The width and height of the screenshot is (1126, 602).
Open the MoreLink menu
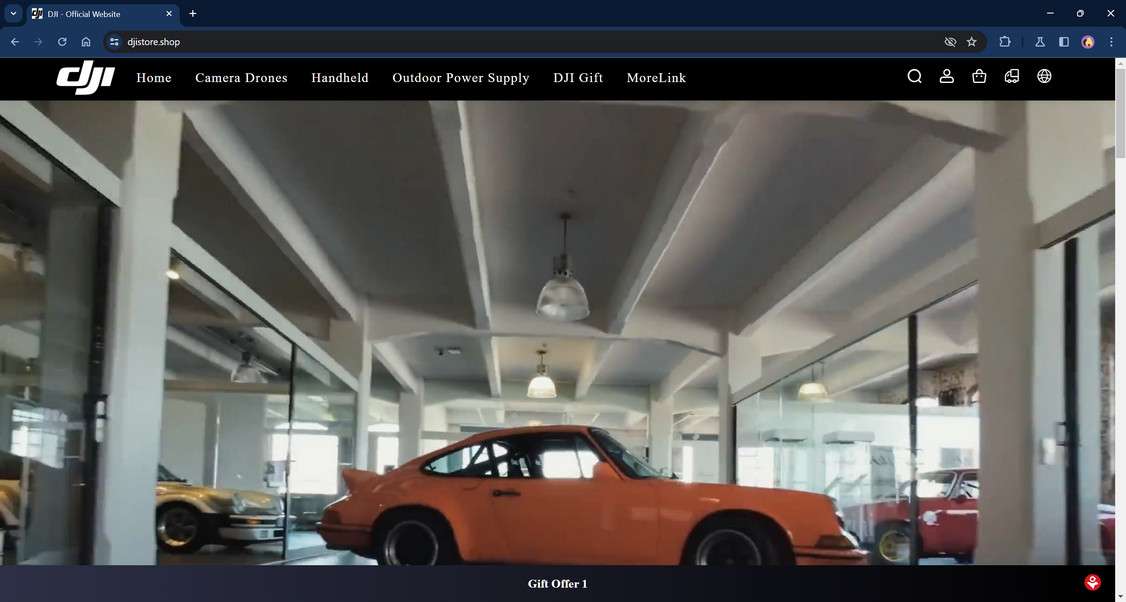coord(656,78)
